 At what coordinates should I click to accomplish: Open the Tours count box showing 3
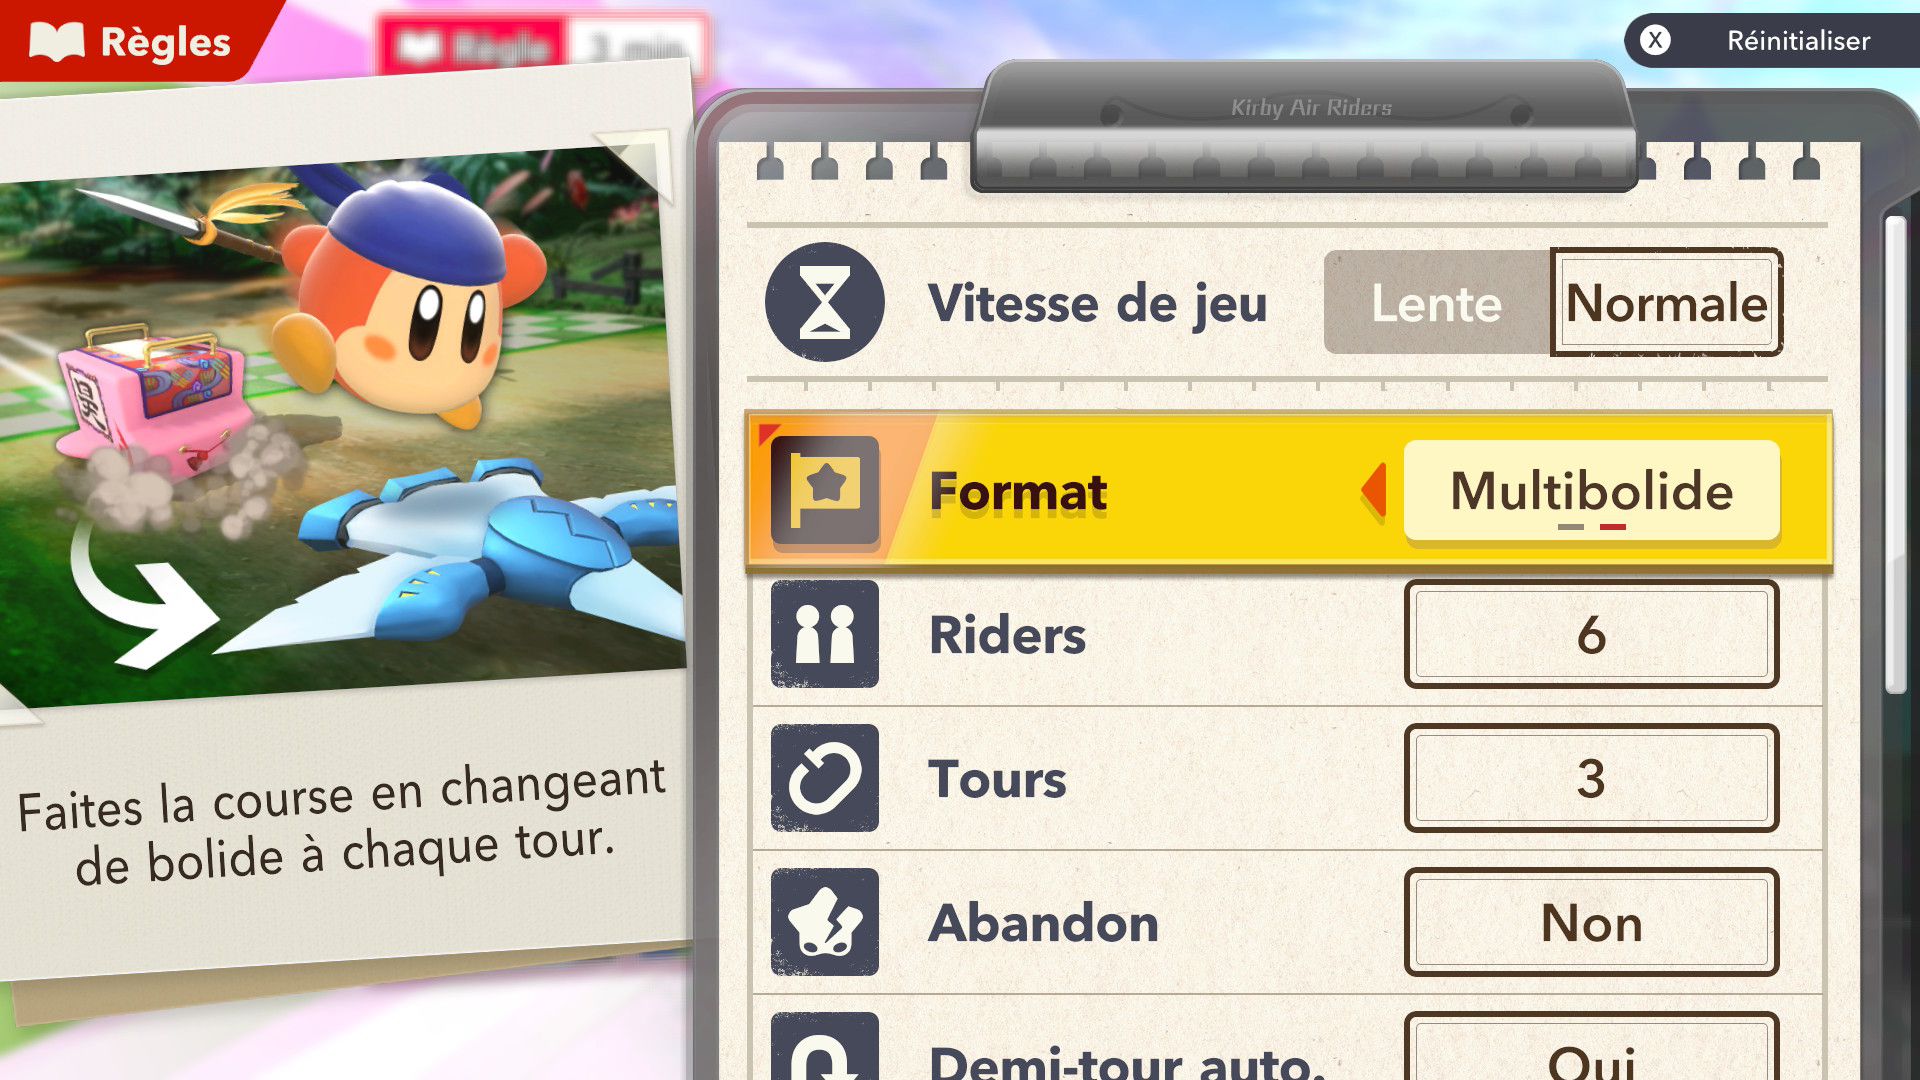(1591, 778)
